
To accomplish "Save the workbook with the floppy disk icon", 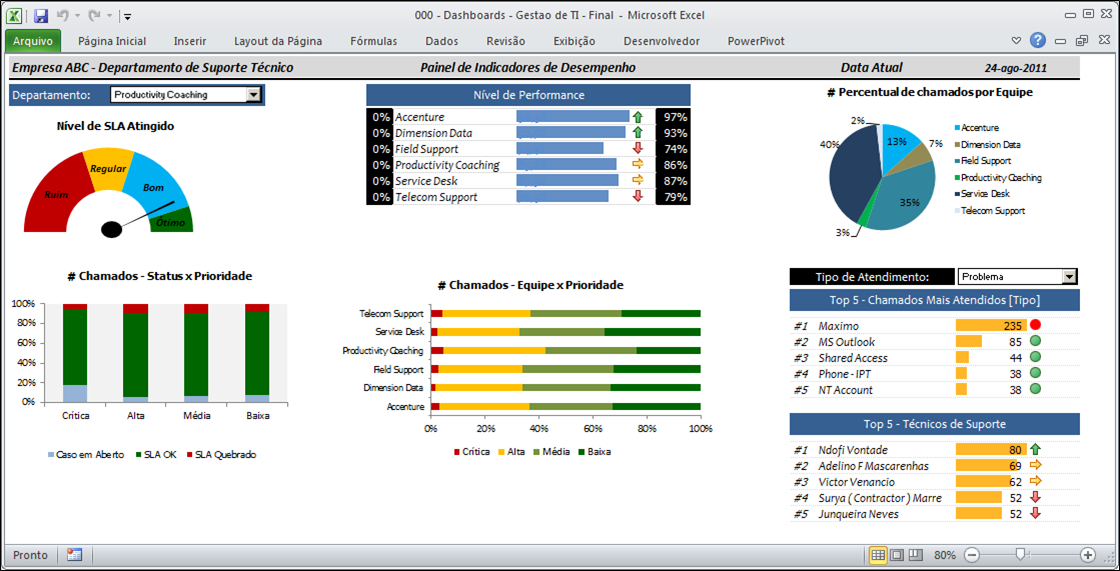I will point(41,15).
